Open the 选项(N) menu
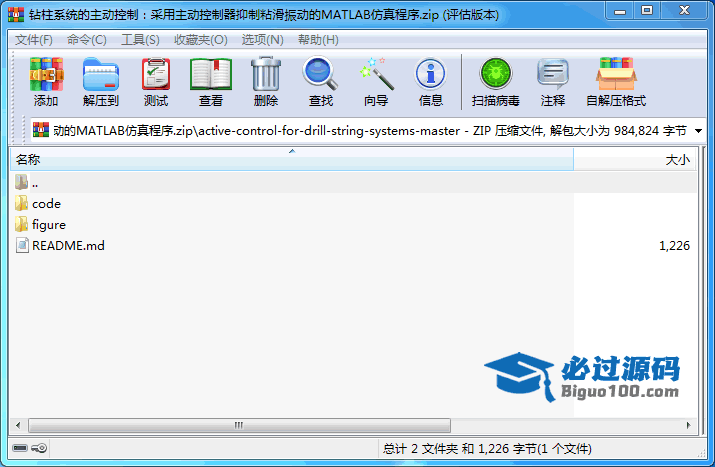The width and height of the screenshot is (715, 467). 263,40
